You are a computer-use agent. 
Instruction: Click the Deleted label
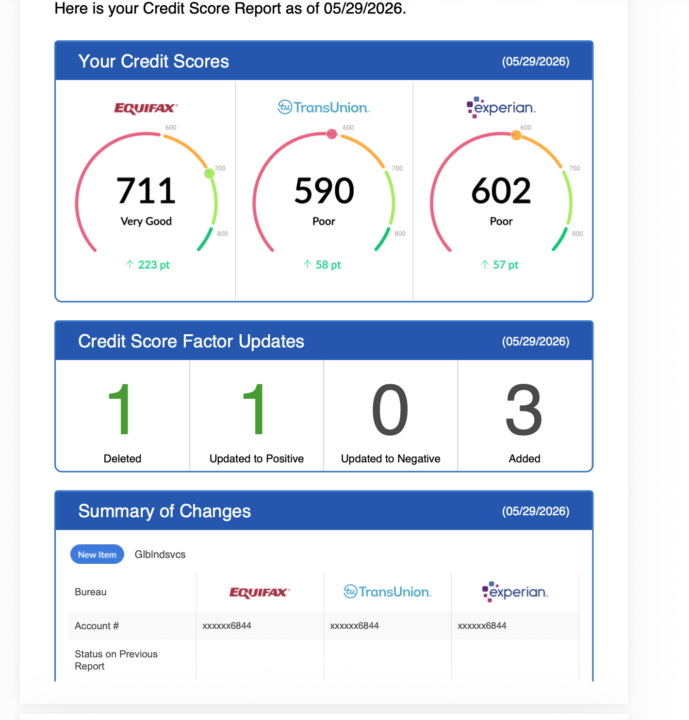click(122, 459)
